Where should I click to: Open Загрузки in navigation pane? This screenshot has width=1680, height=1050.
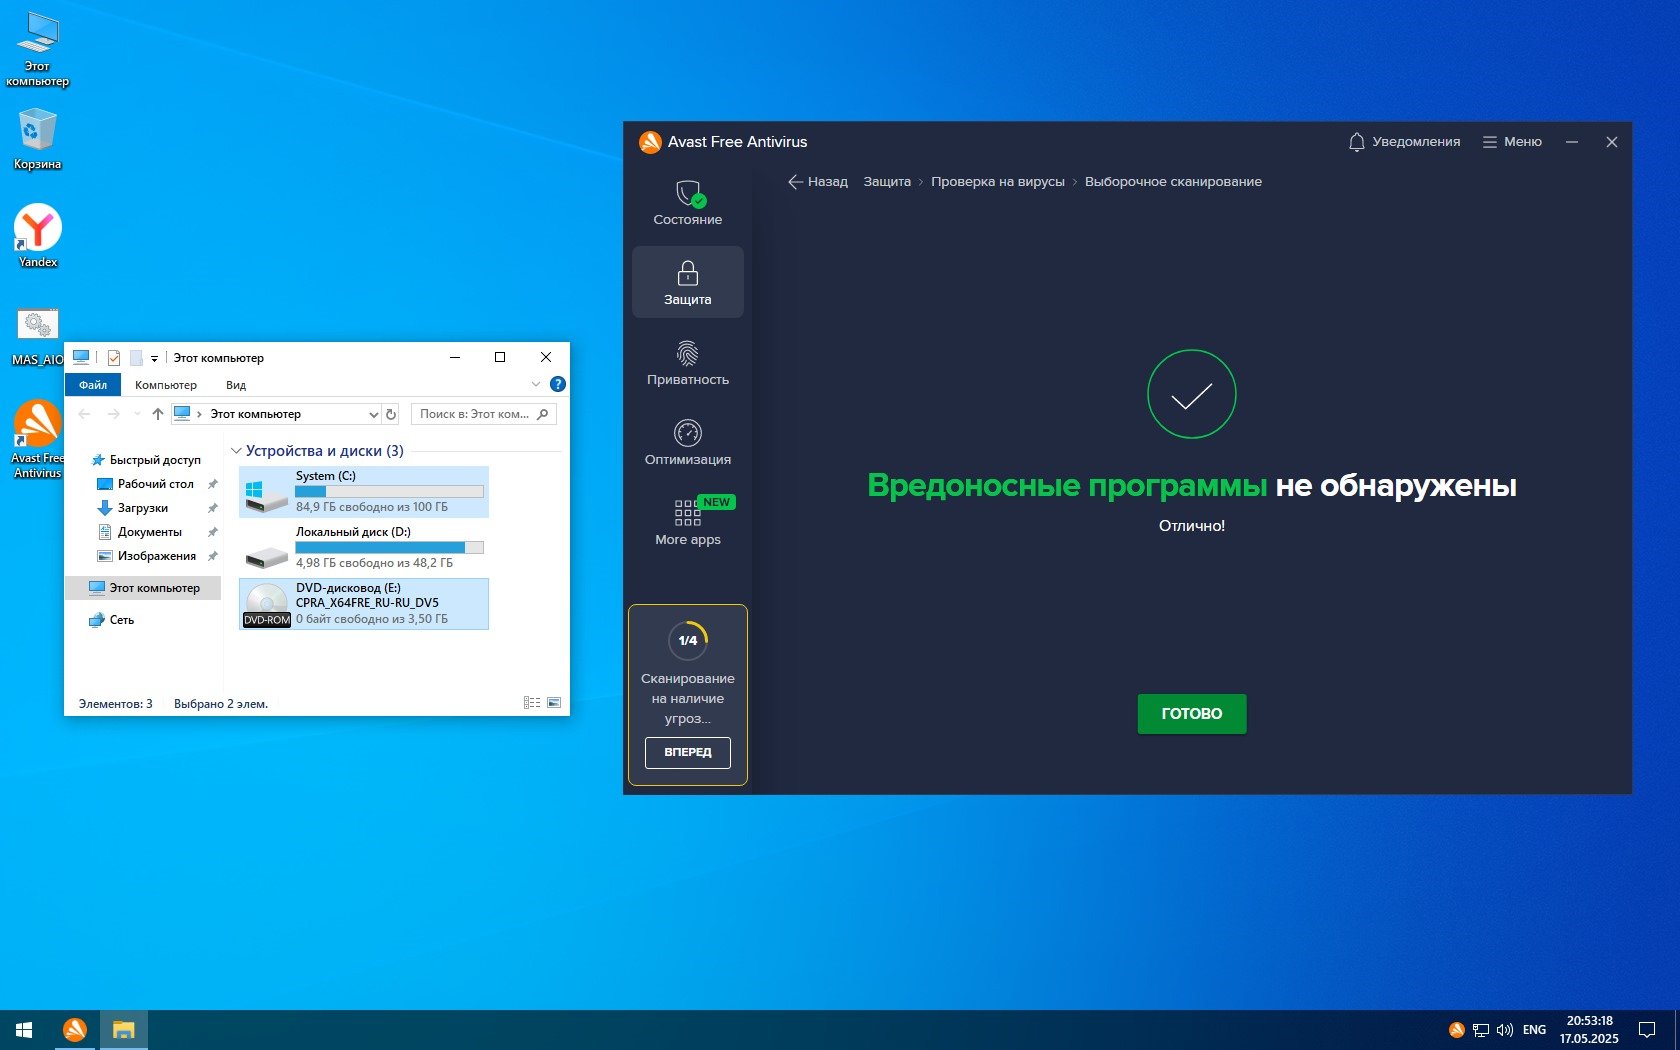[x=133, y=508]
